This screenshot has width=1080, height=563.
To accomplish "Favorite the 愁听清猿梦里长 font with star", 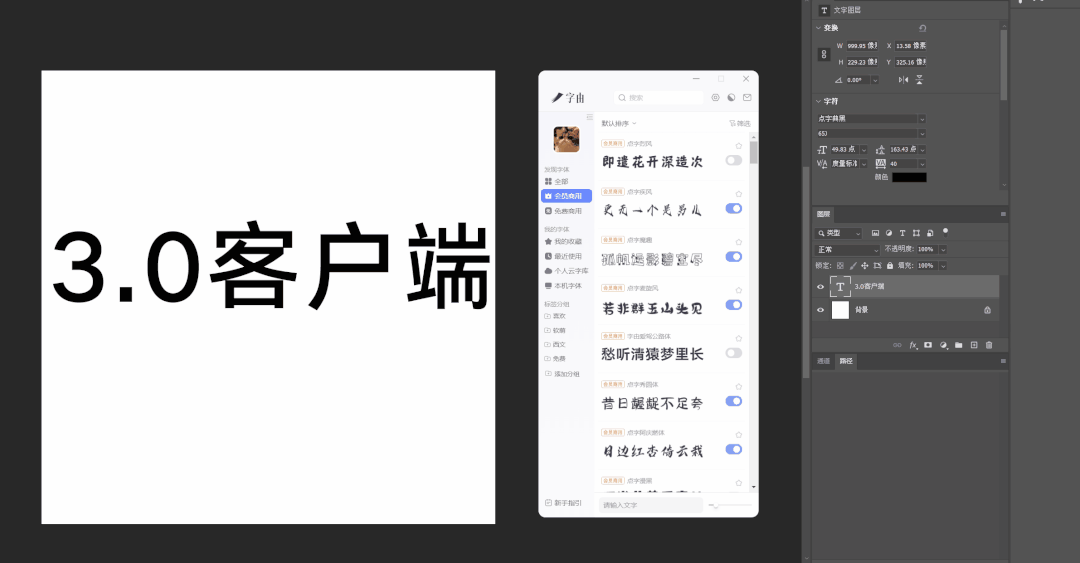I will click(739, 338).
